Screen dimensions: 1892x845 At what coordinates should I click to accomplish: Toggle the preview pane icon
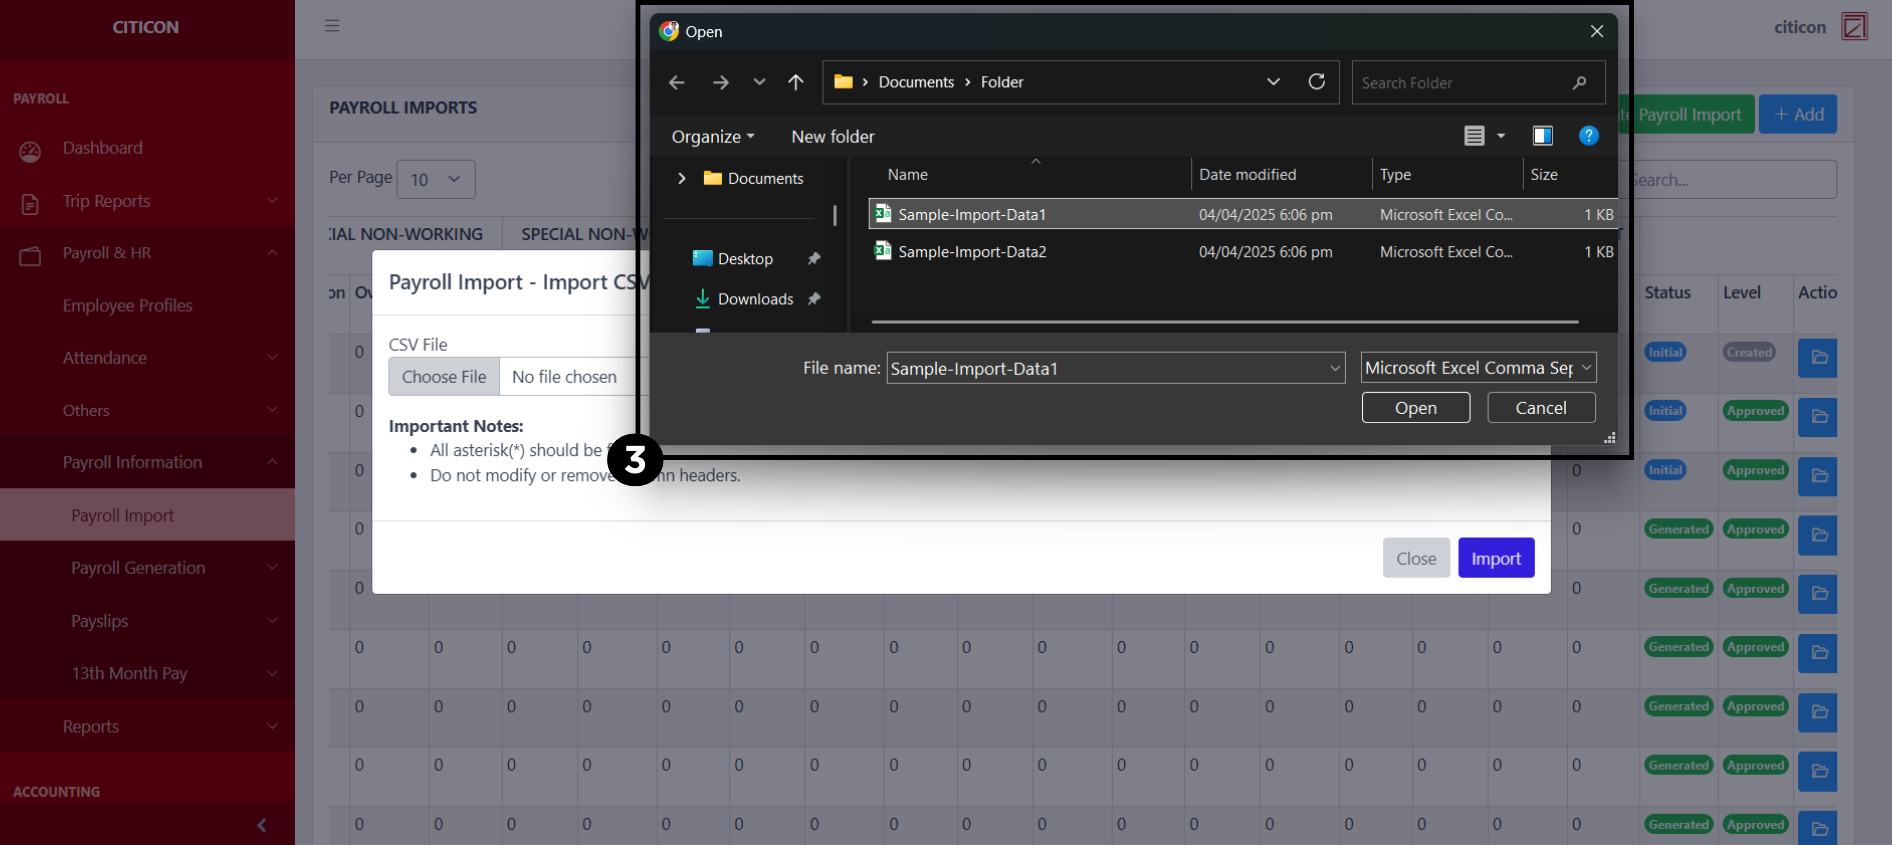(x=1543, y=136)
